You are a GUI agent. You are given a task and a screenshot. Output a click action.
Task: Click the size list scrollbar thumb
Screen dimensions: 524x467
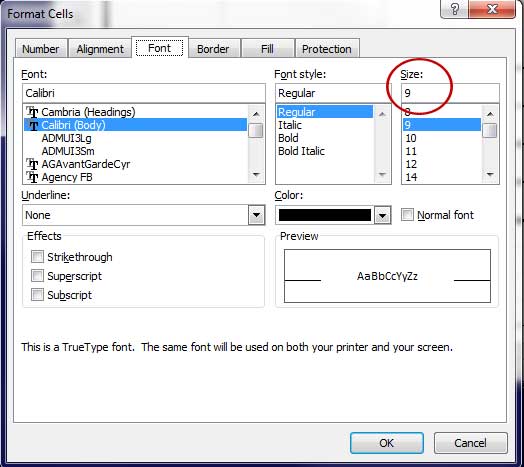point(490,130)
